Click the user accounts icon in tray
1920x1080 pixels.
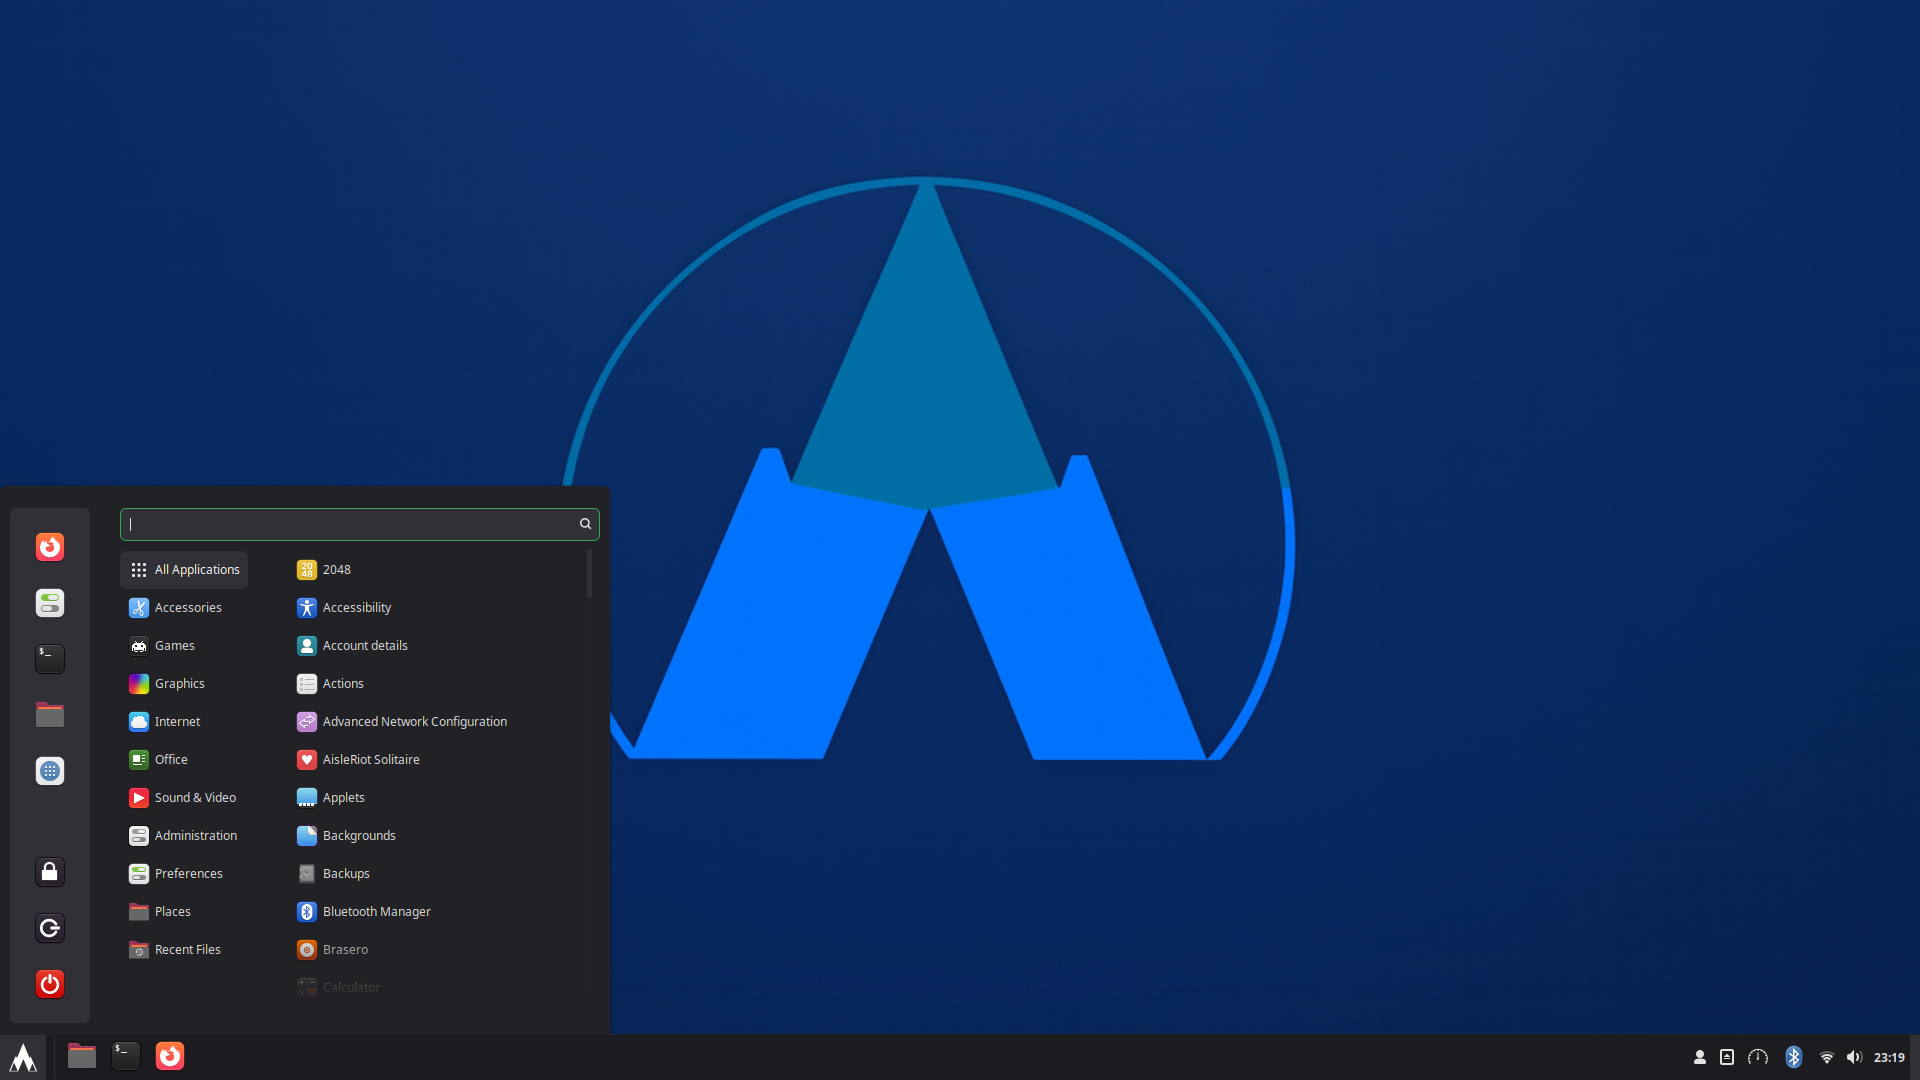(1700, 1057)
